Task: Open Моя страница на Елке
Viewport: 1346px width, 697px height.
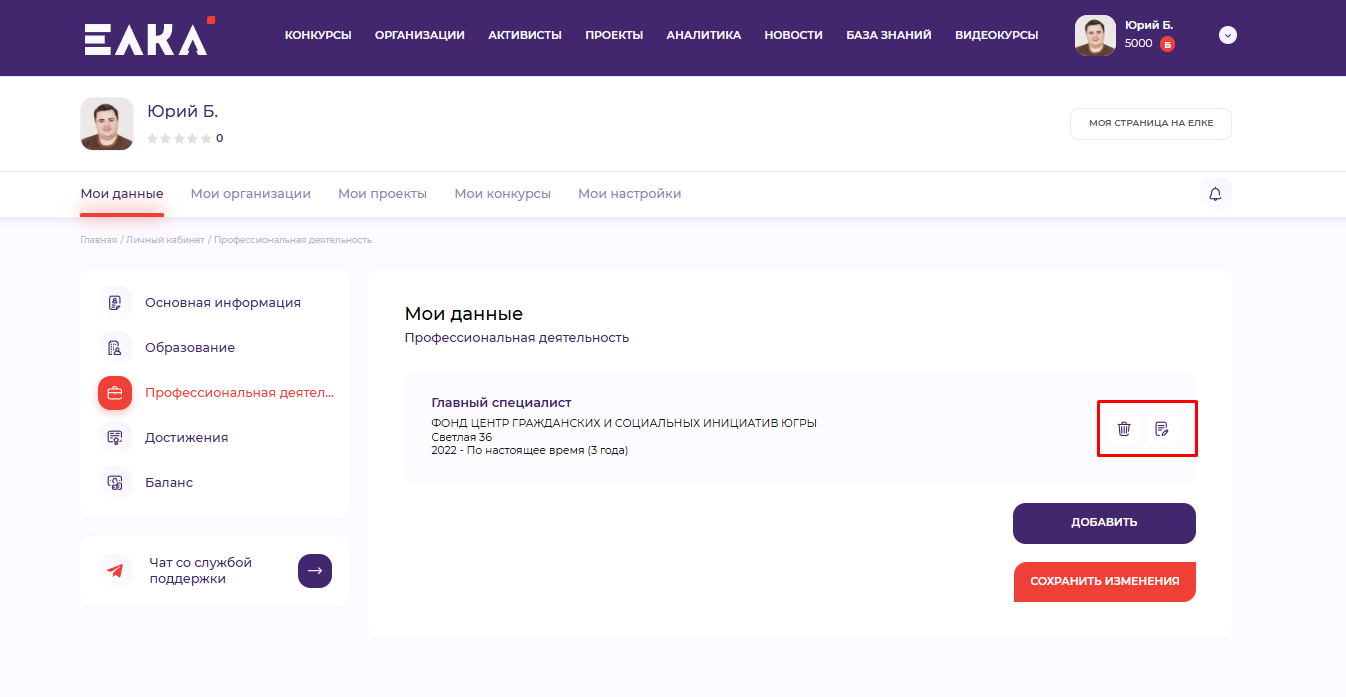Action: pyautogui.click(x=1150, y=123)
